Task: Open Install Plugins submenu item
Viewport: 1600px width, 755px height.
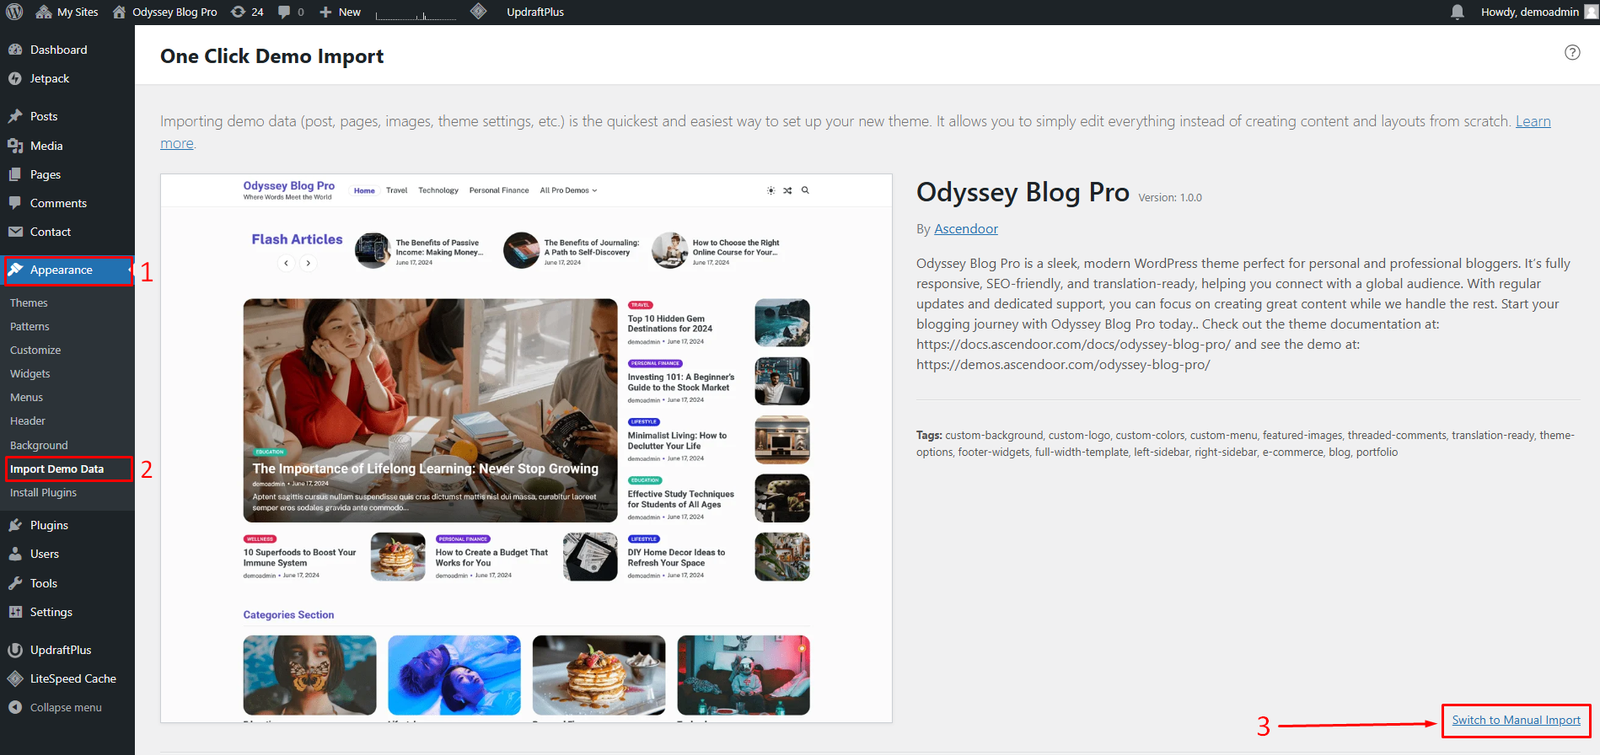Action: 43,493
